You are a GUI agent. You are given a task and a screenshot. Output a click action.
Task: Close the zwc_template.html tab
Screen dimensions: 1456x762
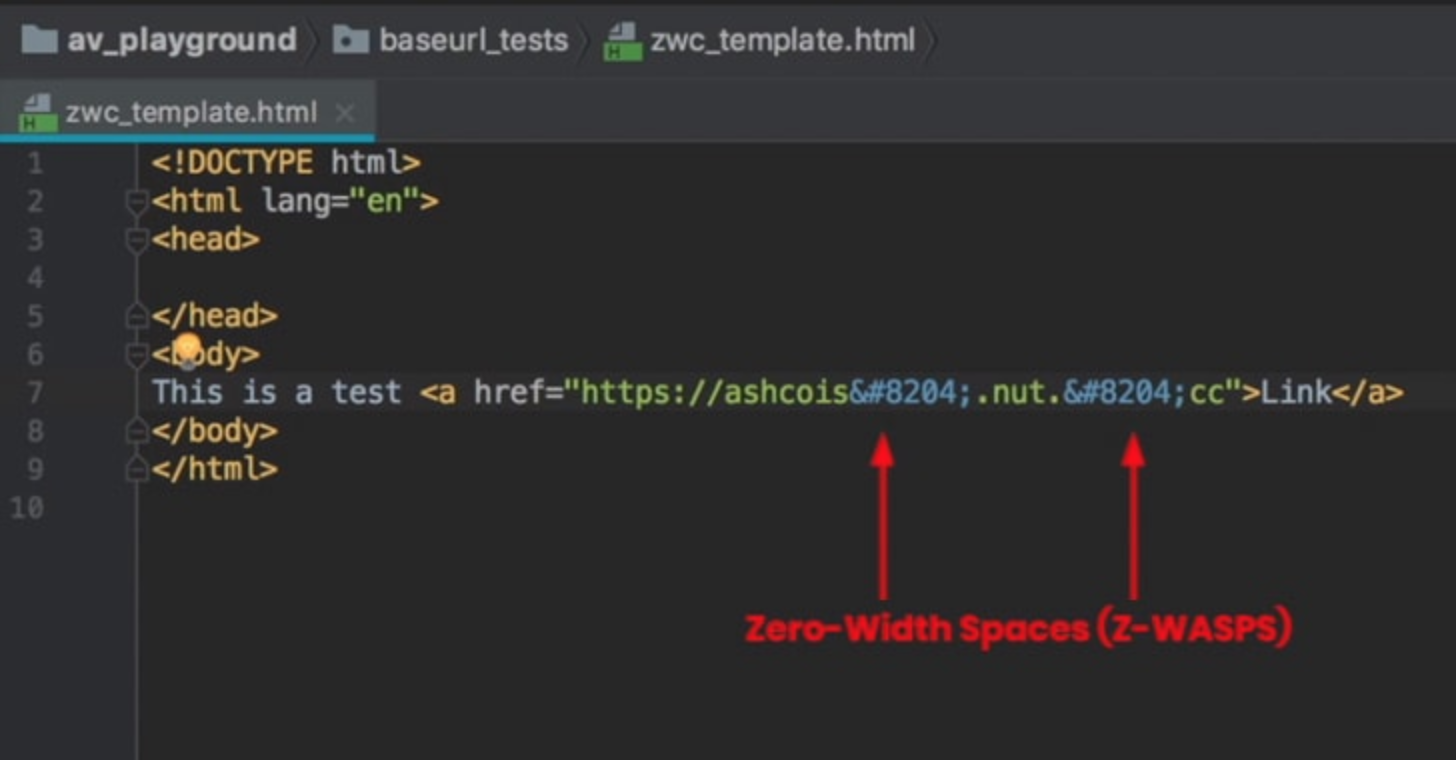point(344,114)
